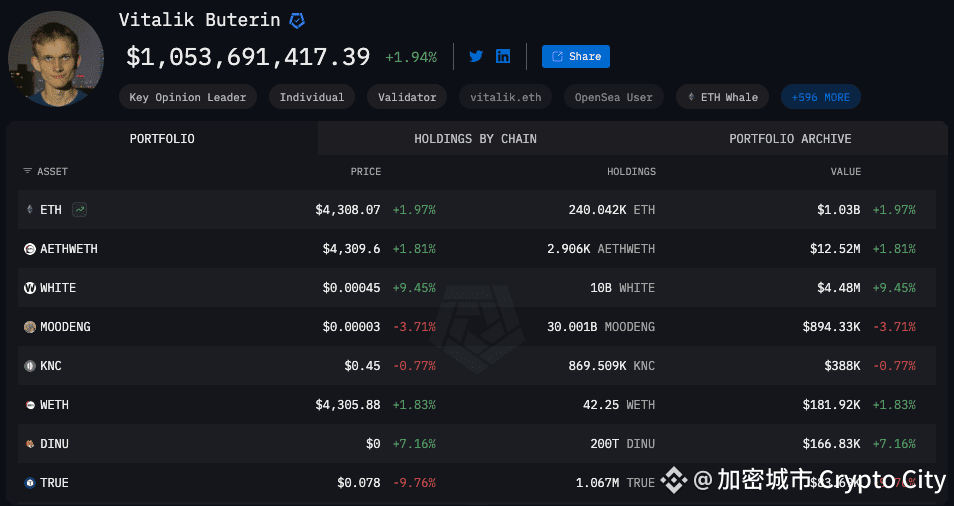
Task: Click the TRUE asset name
Action: pos(54,483)
